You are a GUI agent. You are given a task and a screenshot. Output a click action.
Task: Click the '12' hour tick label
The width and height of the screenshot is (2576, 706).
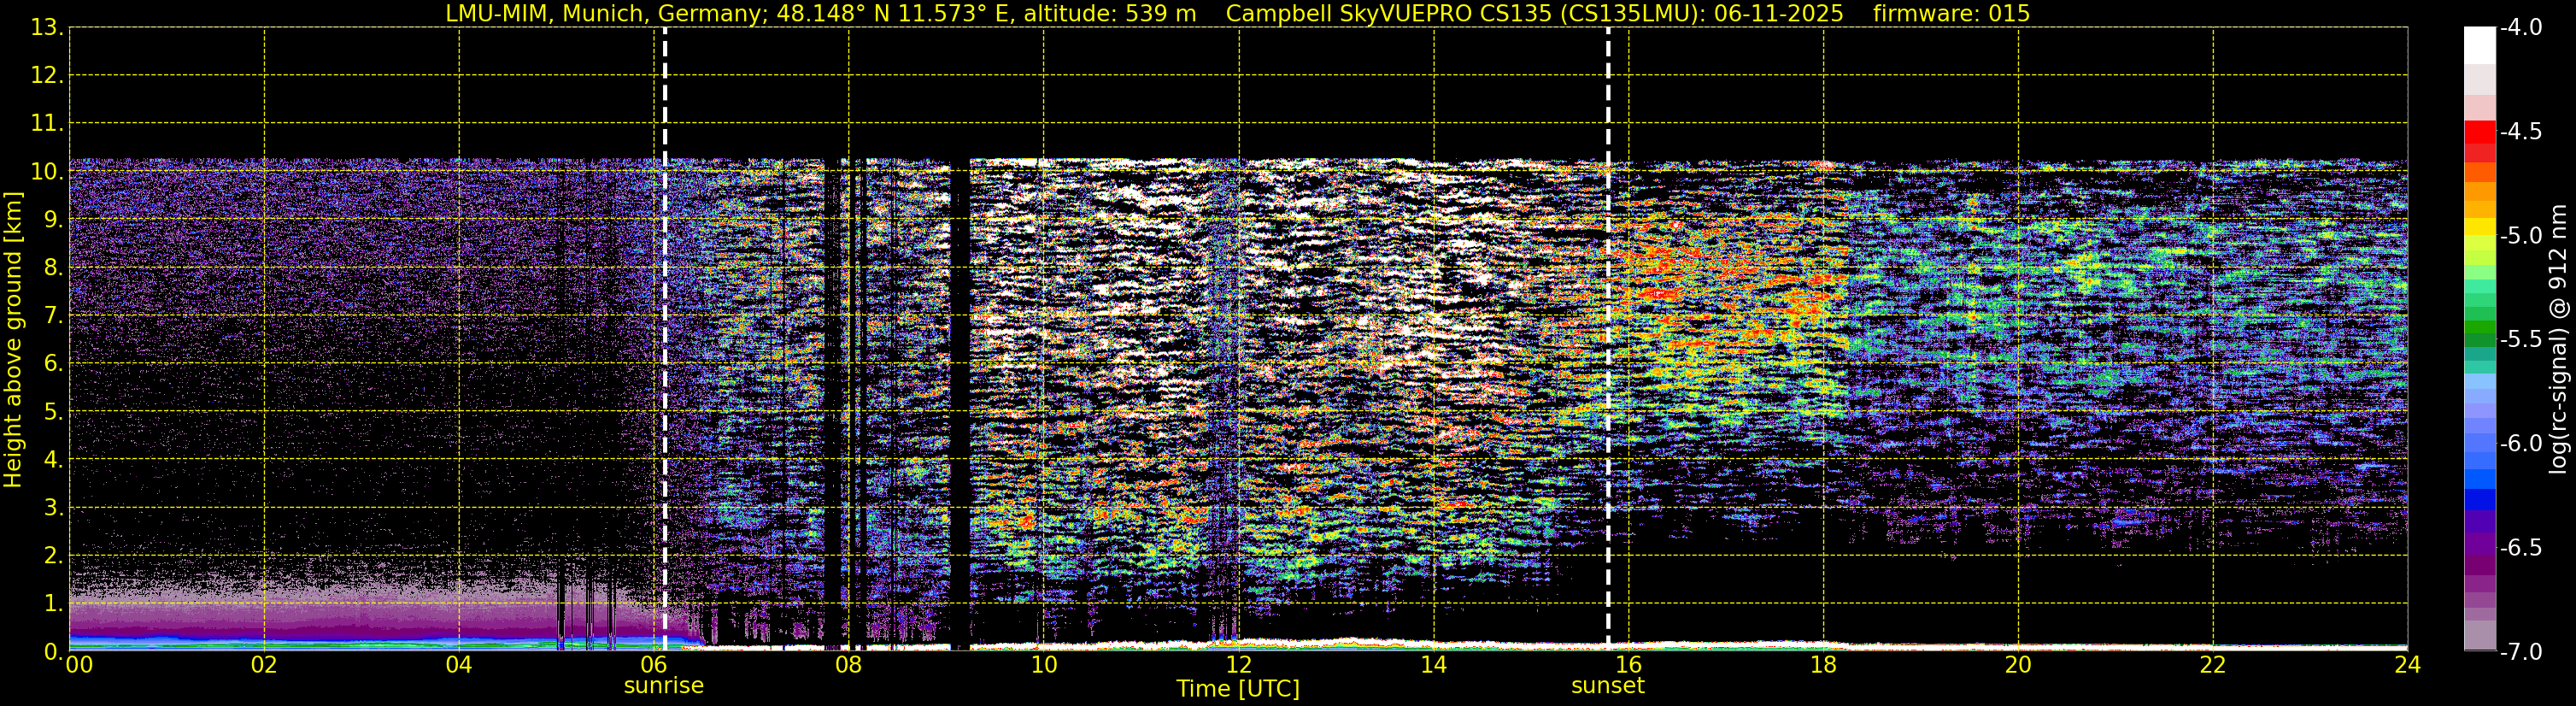click(x=1238, y=665)
